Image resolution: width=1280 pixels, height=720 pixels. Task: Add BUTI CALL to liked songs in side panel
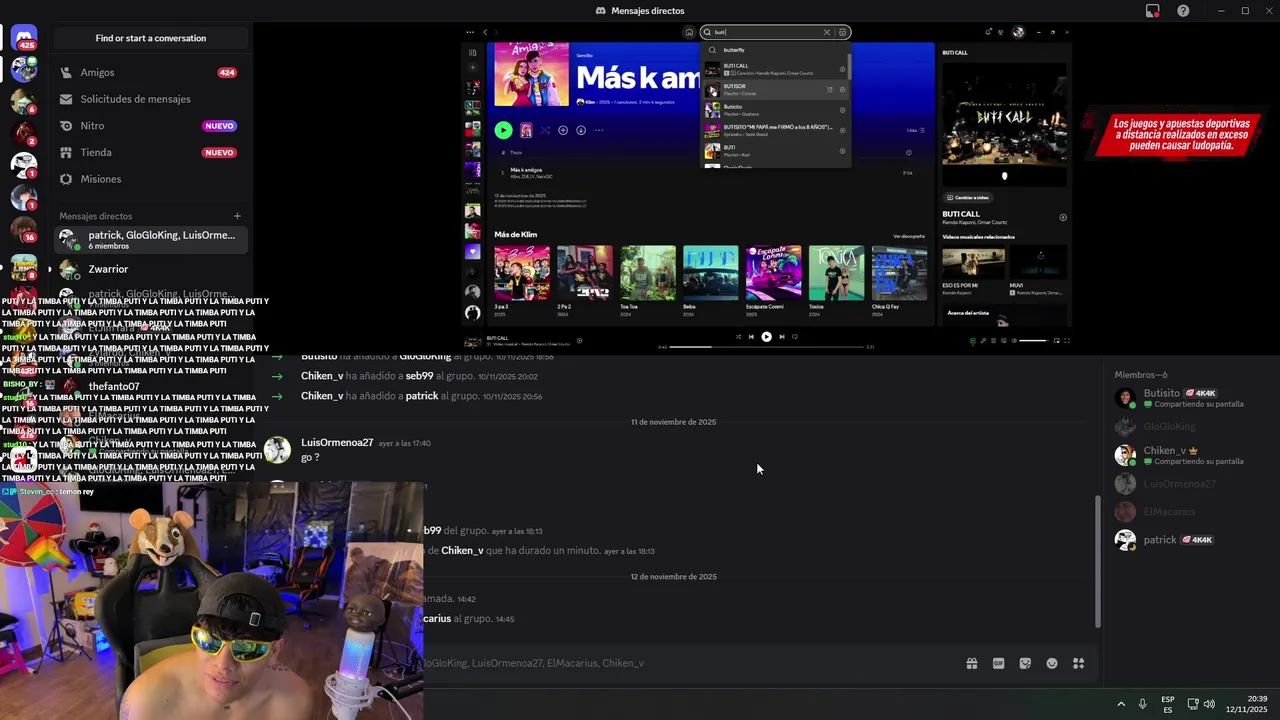click(x=1063, y=217)
